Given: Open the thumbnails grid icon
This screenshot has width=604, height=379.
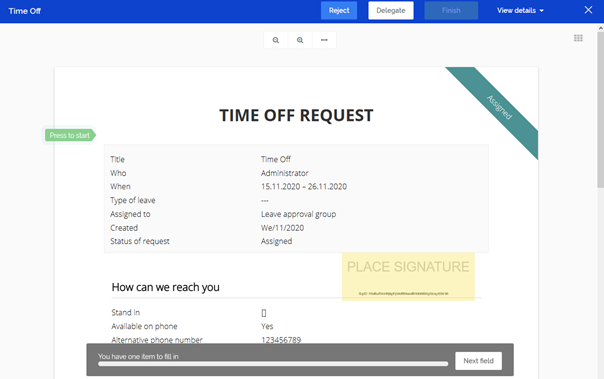Looking at the screenshot, I should coord(578,38).
